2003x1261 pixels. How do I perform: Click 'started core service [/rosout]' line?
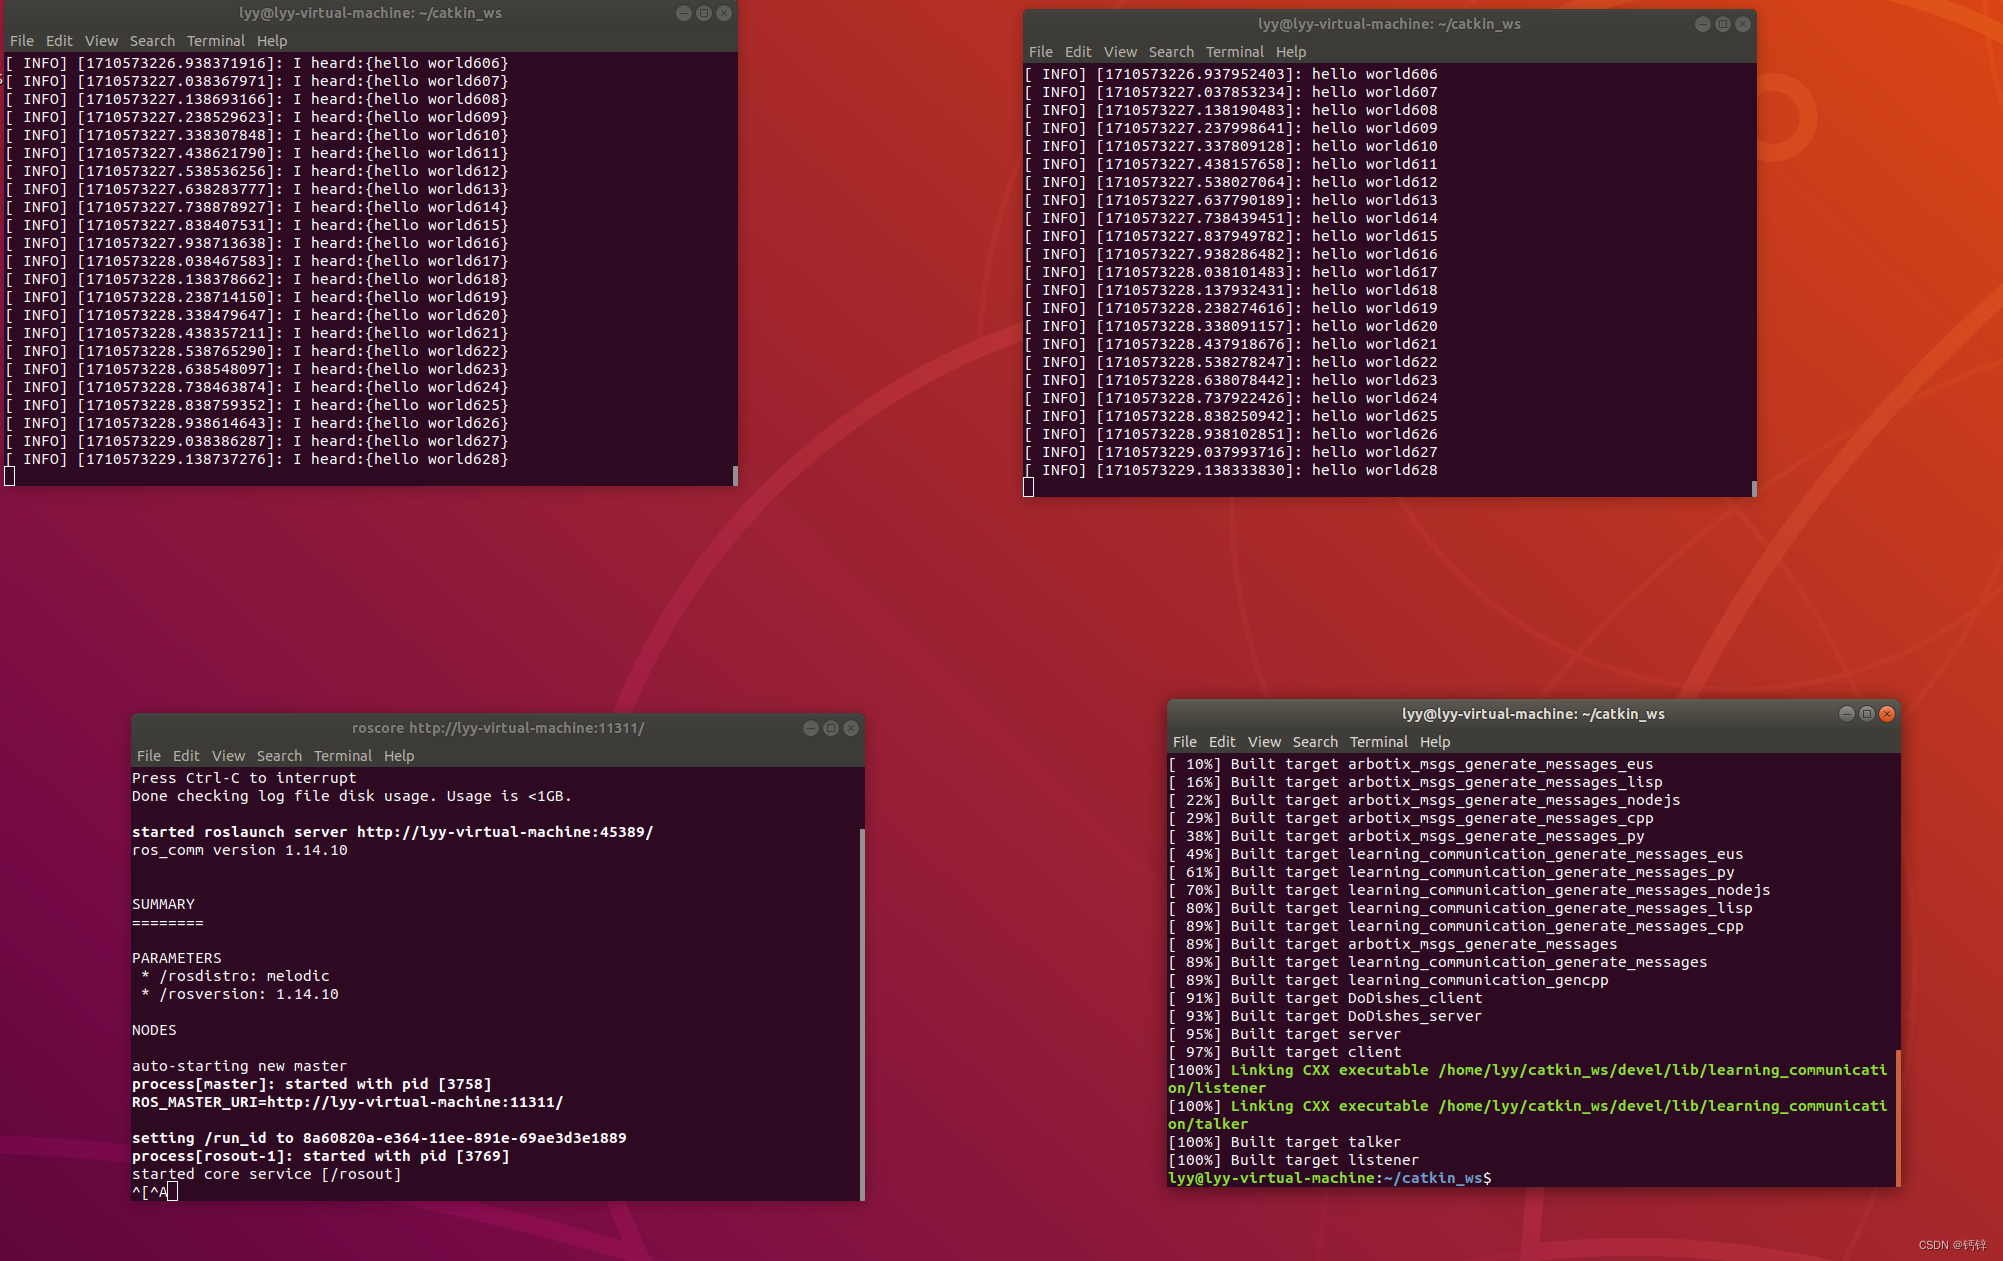pyautogui.click(x=267, y=1174)
